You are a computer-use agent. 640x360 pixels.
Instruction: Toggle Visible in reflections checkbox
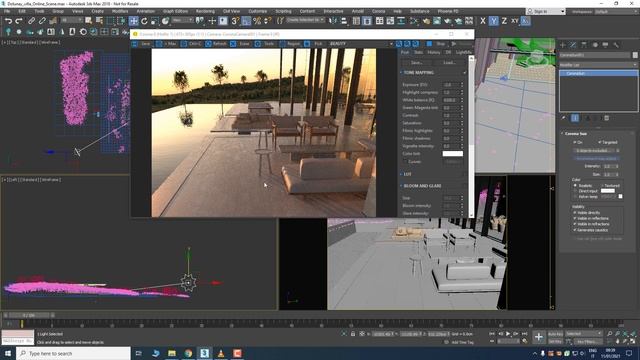575,218
